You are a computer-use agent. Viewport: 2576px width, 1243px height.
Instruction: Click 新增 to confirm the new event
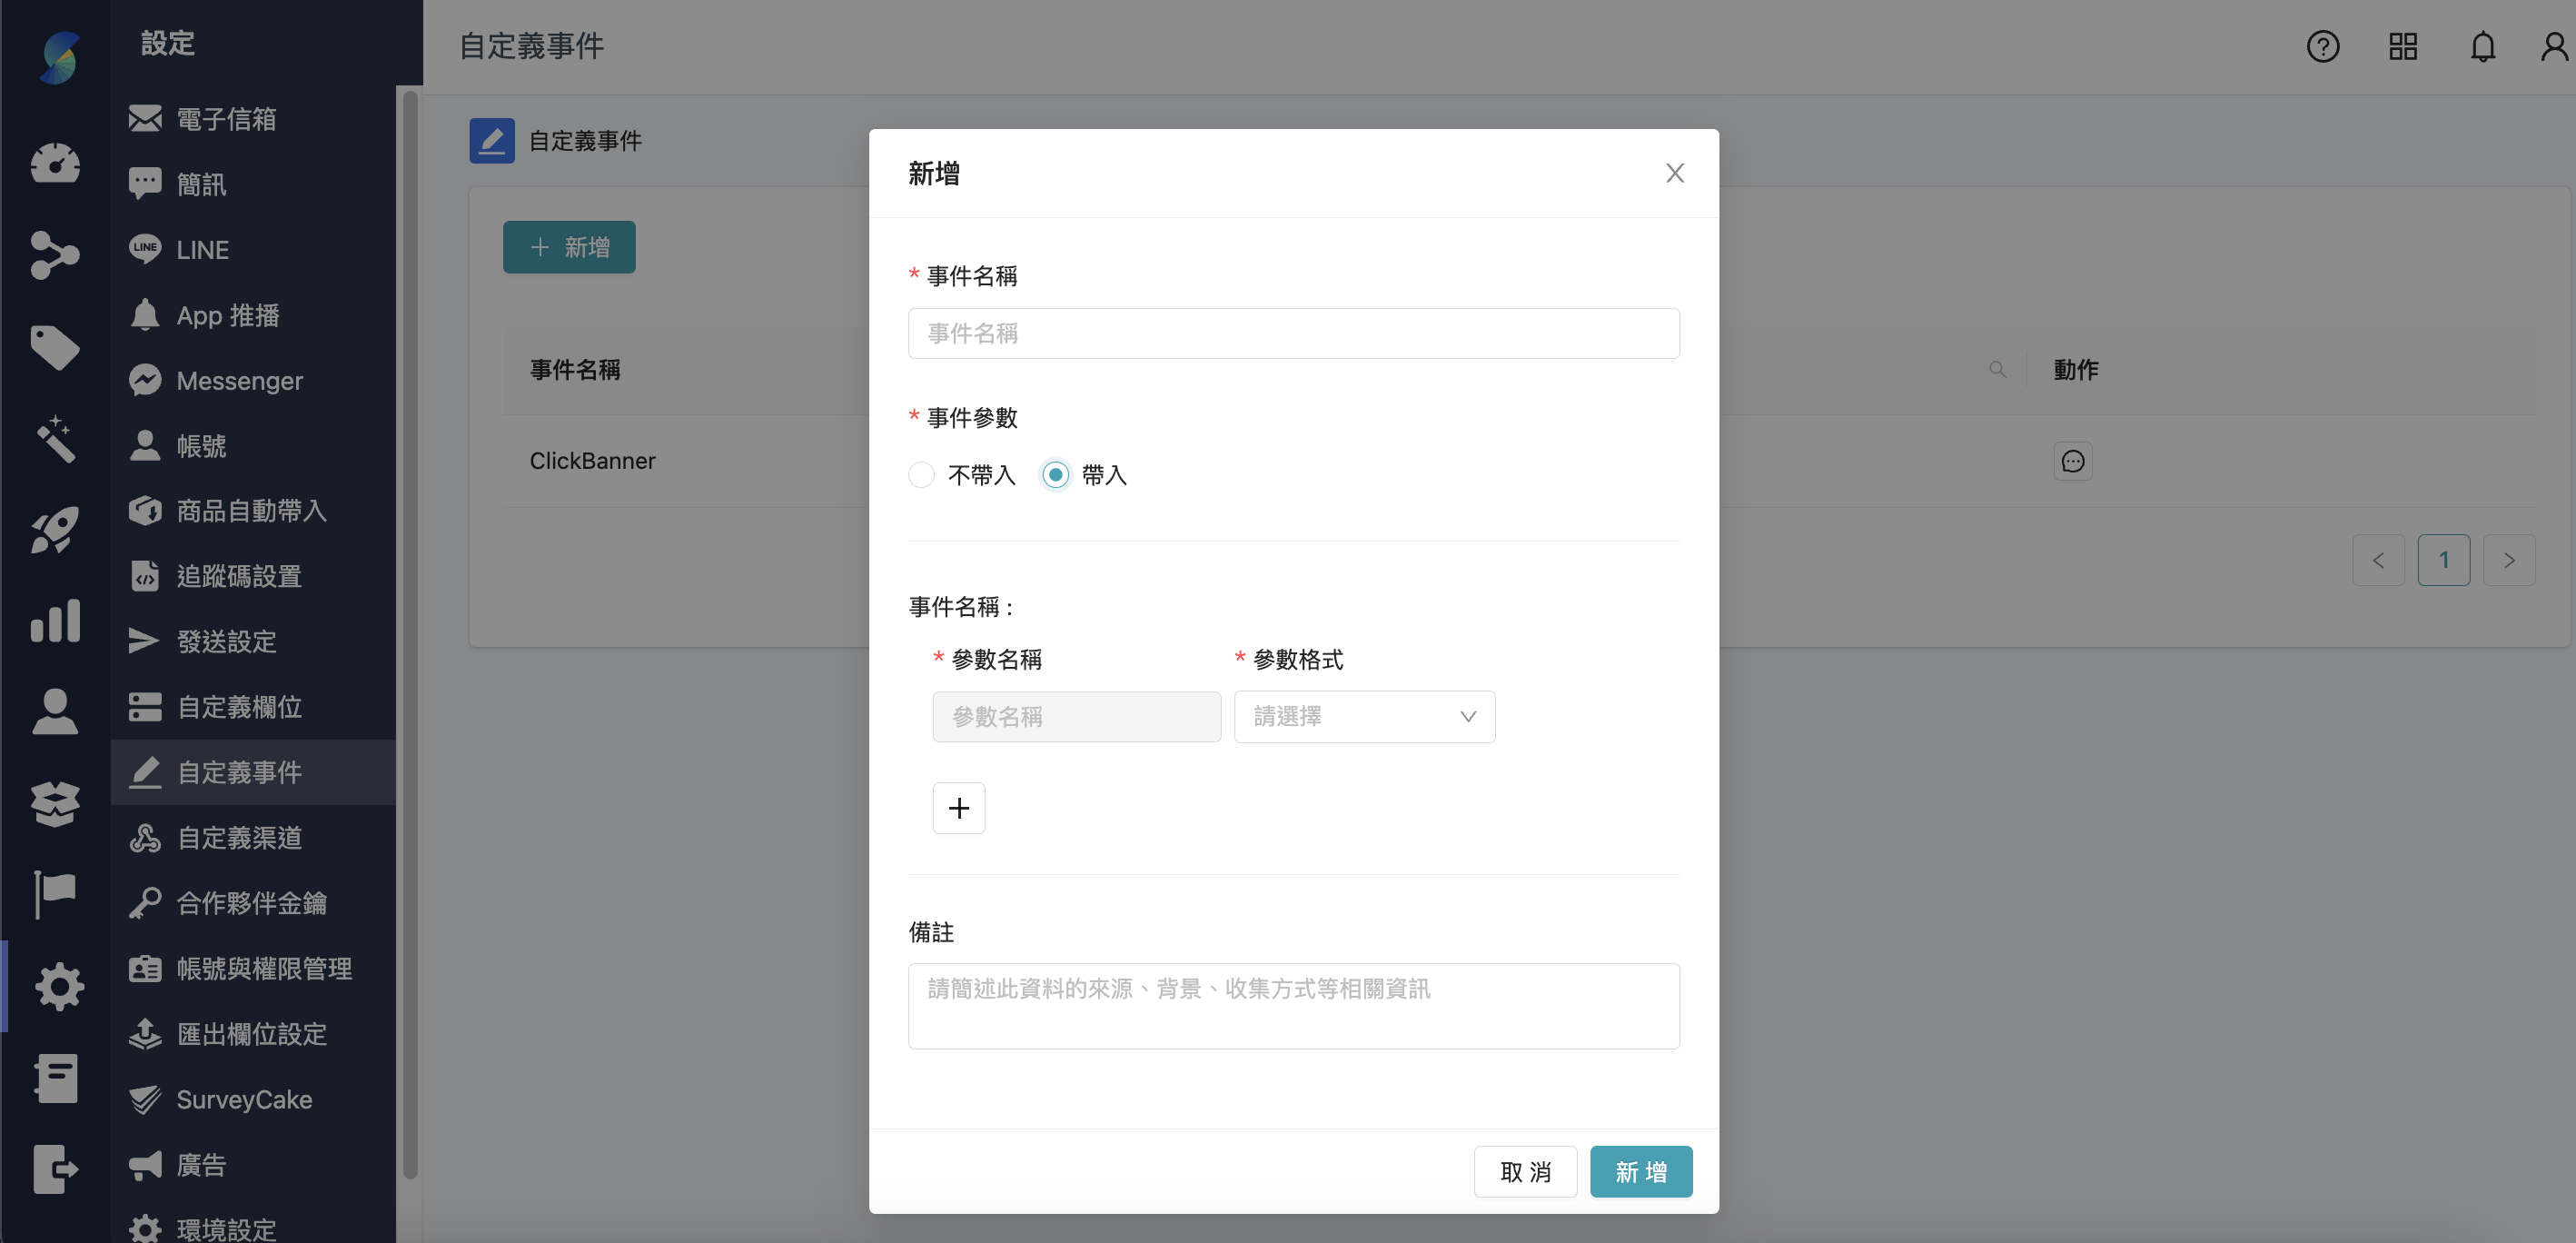1640,1171
